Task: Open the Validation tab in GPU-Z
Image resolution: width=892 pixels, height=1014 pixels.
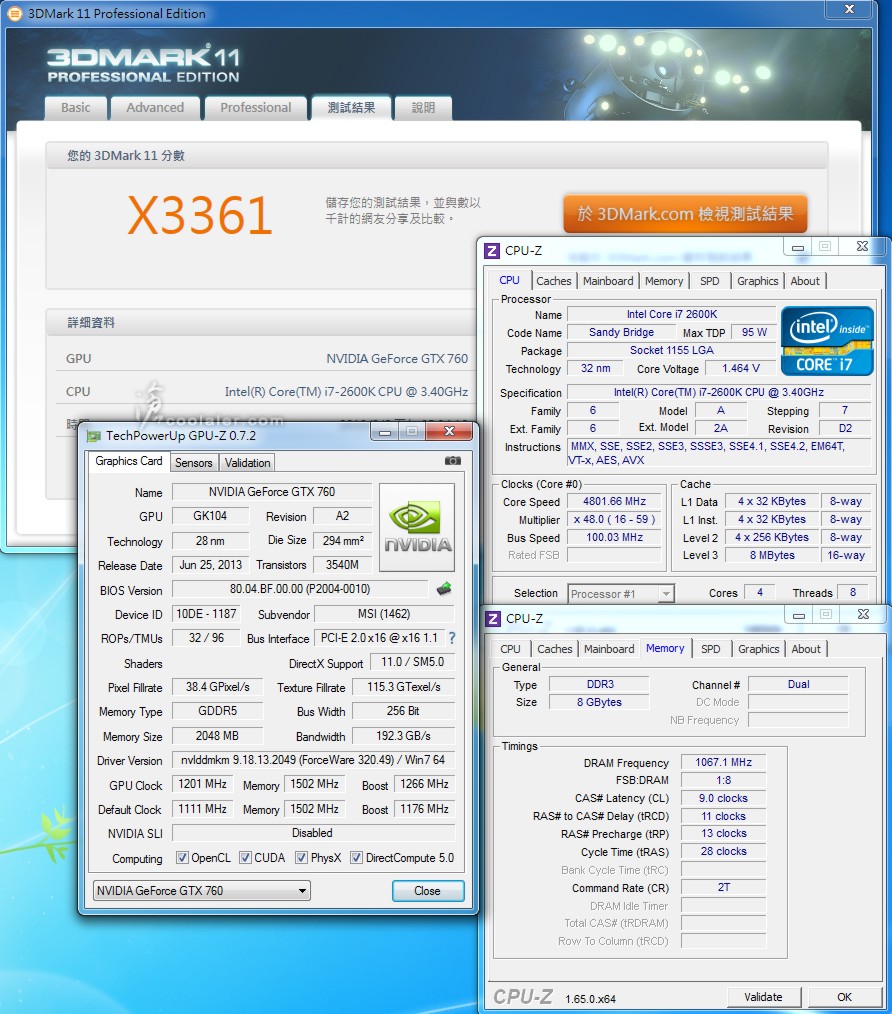Action: (x=248, y=462)
